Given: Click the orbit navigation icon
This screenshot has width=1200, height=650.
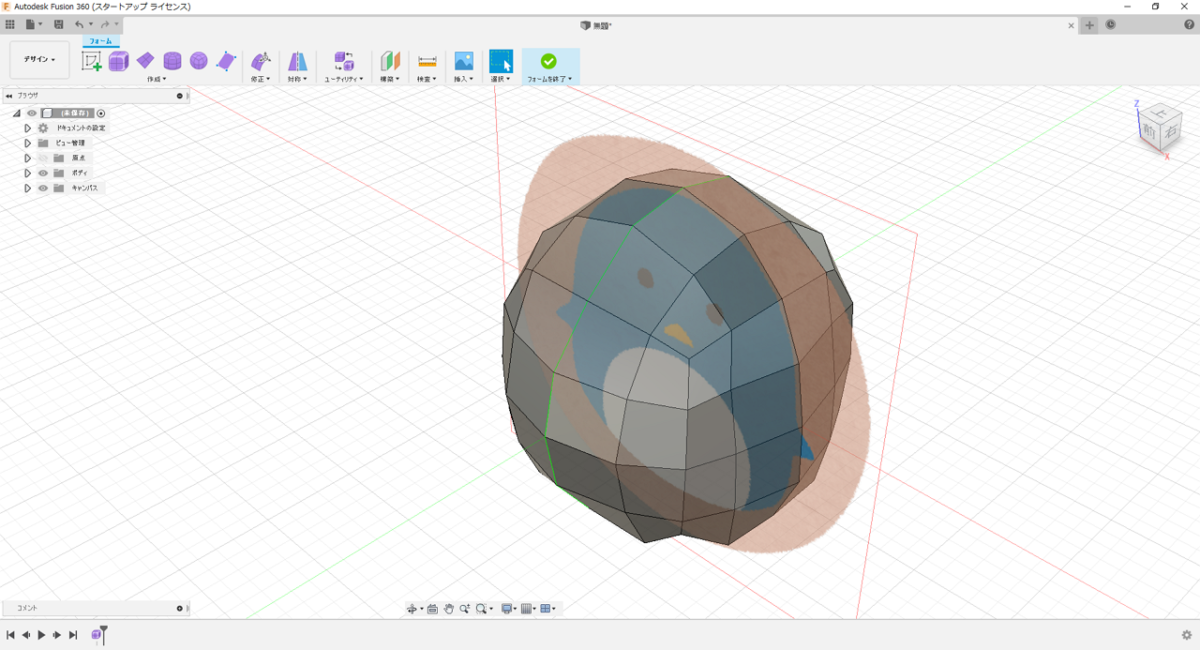Looking at the screenshot, I should click(x=413, y=608).
